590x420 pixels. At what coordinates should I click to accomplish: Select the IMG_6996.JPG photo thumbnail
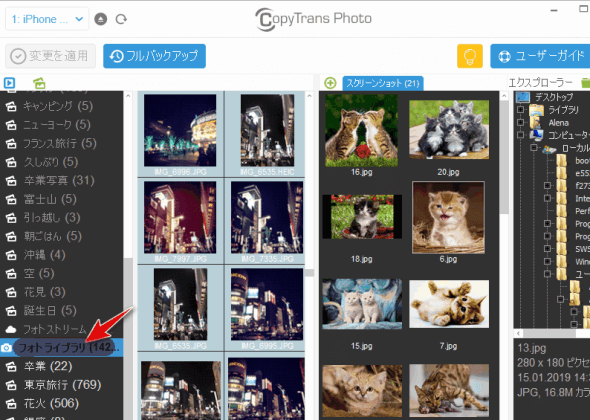(180, 131)
